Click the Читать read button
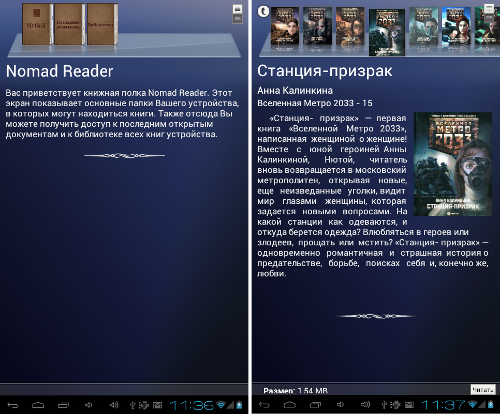This screenshot has width=500, height=414. click(x=483, y=390)
